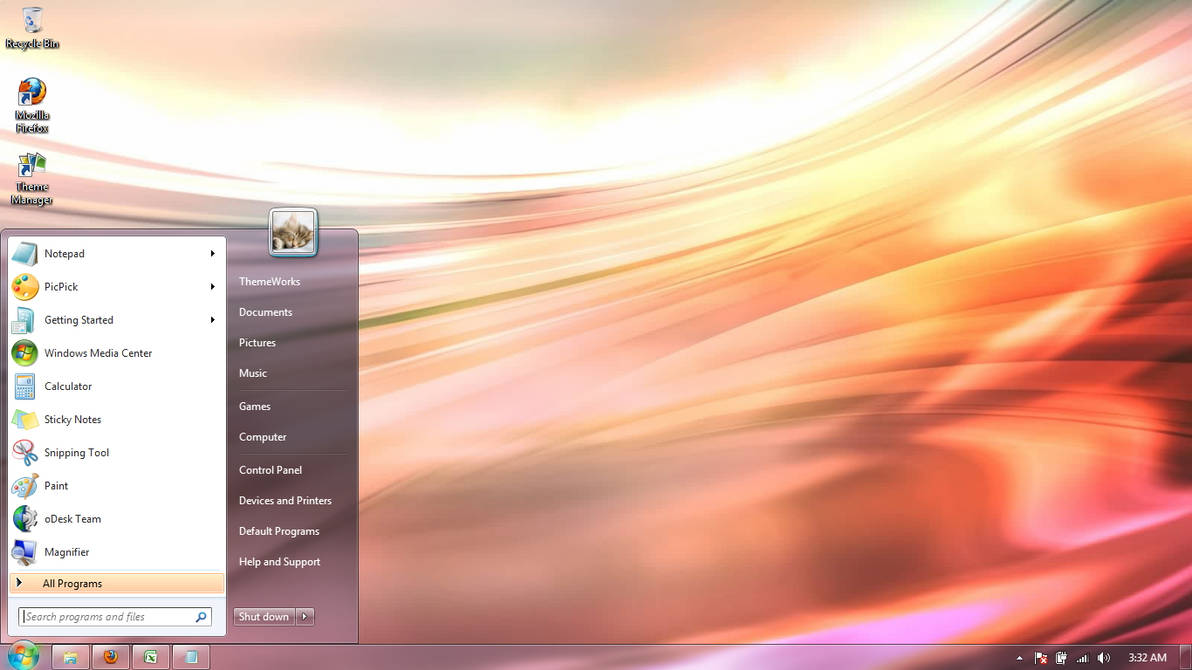Launch Excel from the taskbar

[150, 657]
